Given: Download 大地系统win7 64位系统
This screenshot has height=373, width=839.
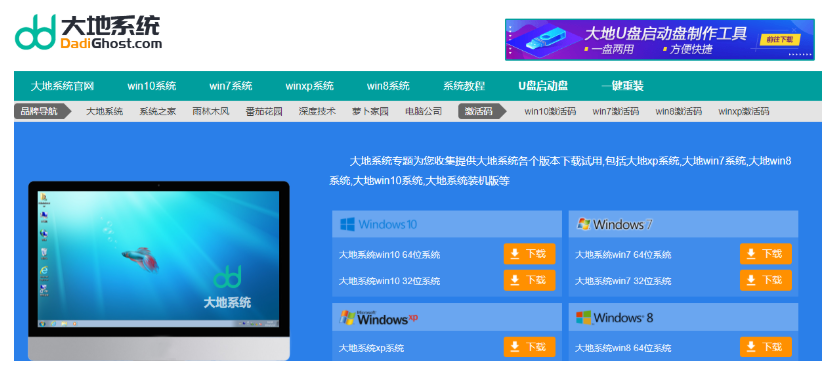Looking at the screenshot, I should pos(766,254).
